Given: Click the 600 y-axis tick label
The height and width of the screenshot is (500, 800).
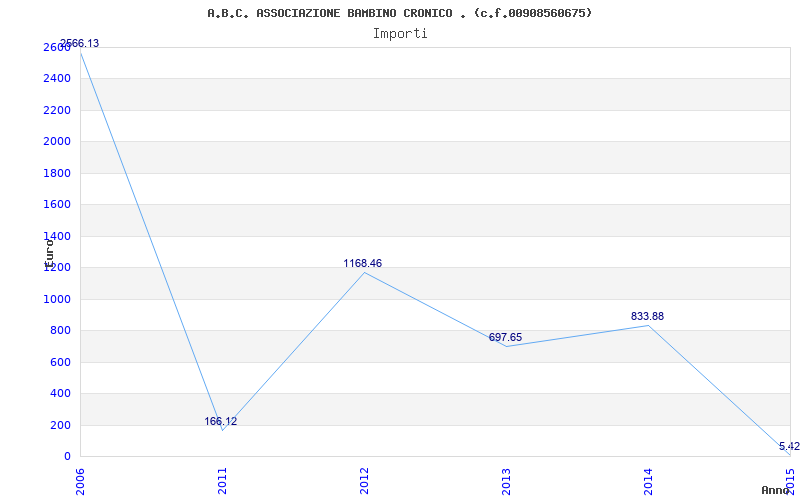Looking at the screenshot, I should point(59,362).
